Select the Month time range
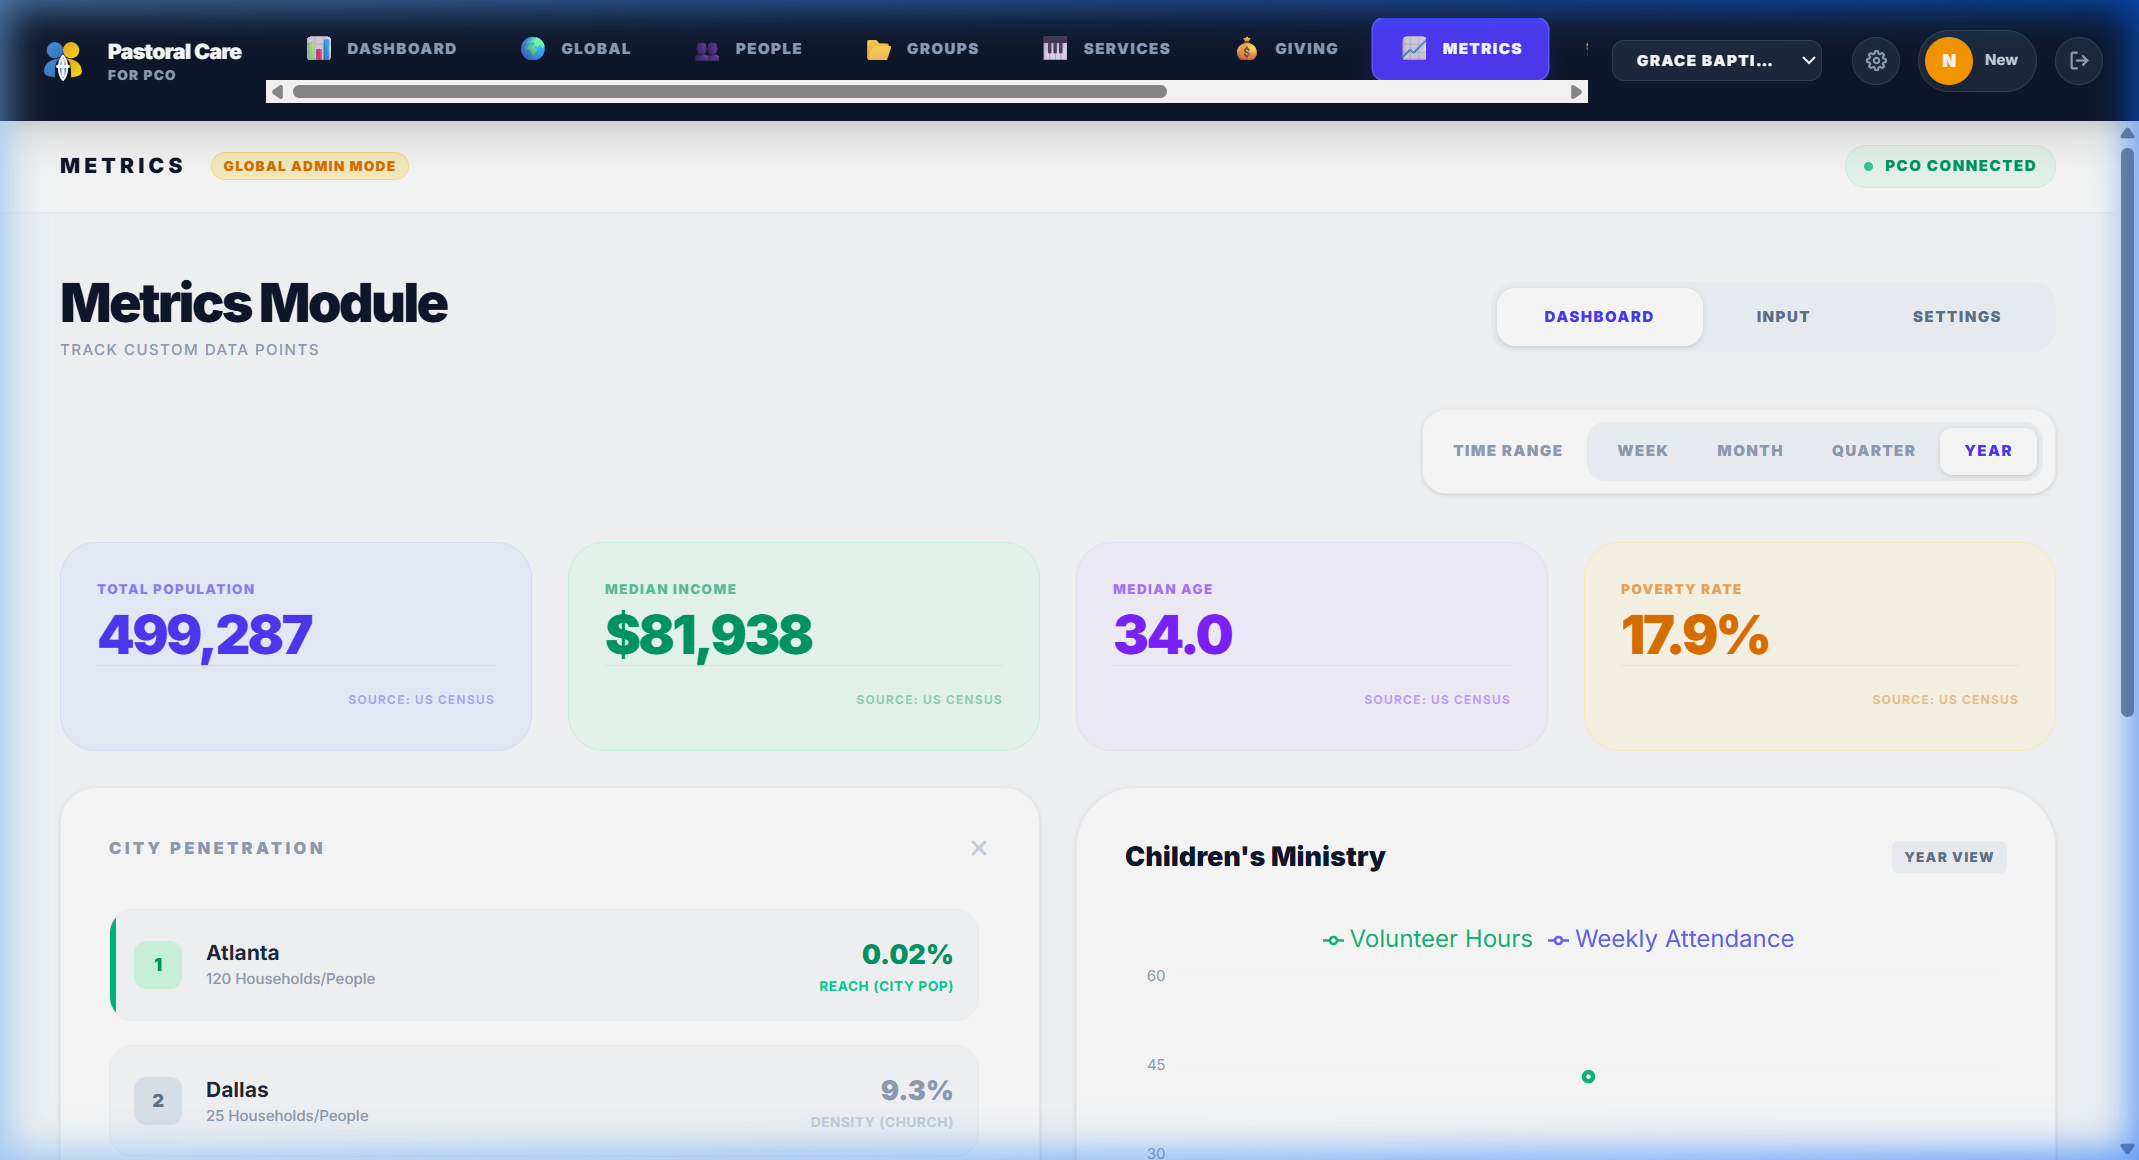 pyautogui.click(x=1749, y=450)
